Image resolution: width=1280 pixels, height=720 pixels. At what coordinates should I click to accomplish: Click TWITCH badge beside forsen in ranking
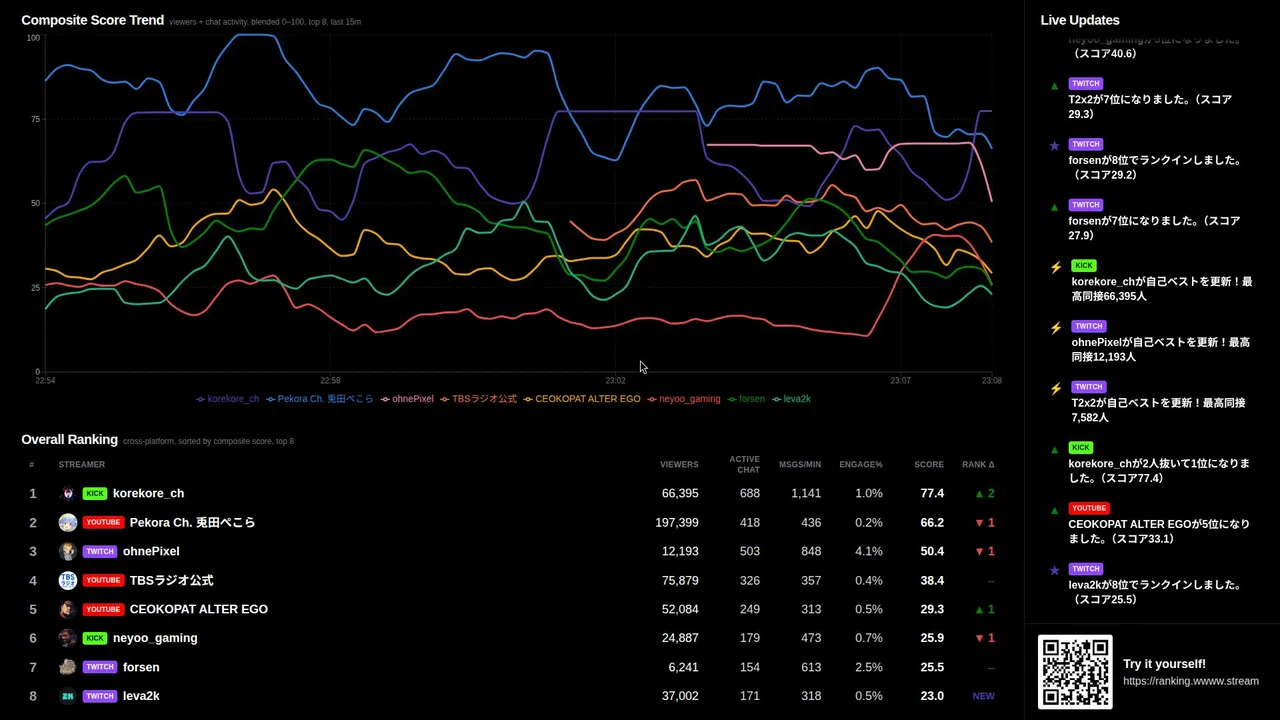coord(100,667)
